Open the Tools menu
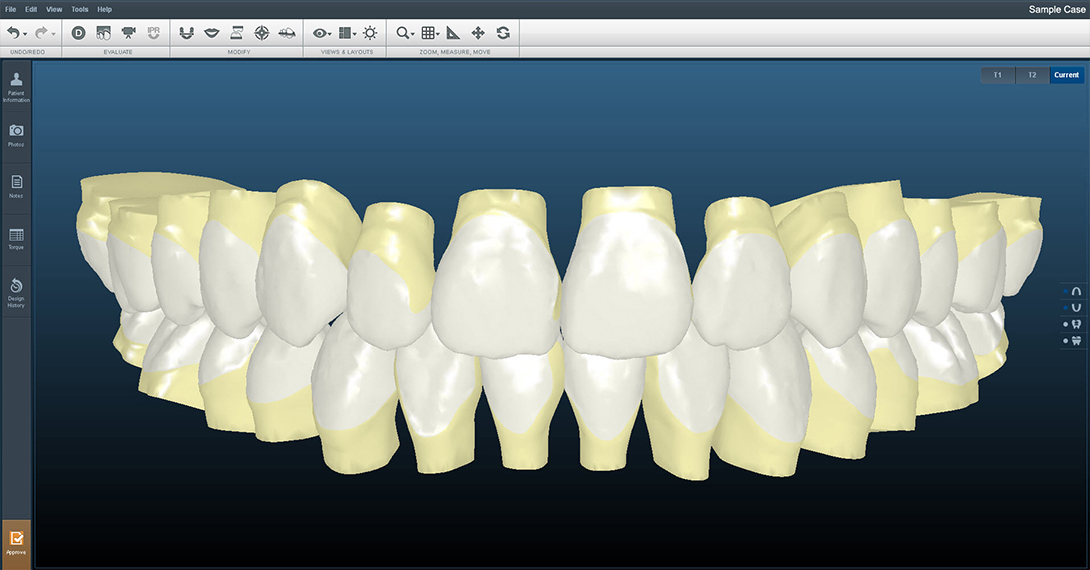The height and width of the screenshot is (570, 1090). [x=80, y=9]
